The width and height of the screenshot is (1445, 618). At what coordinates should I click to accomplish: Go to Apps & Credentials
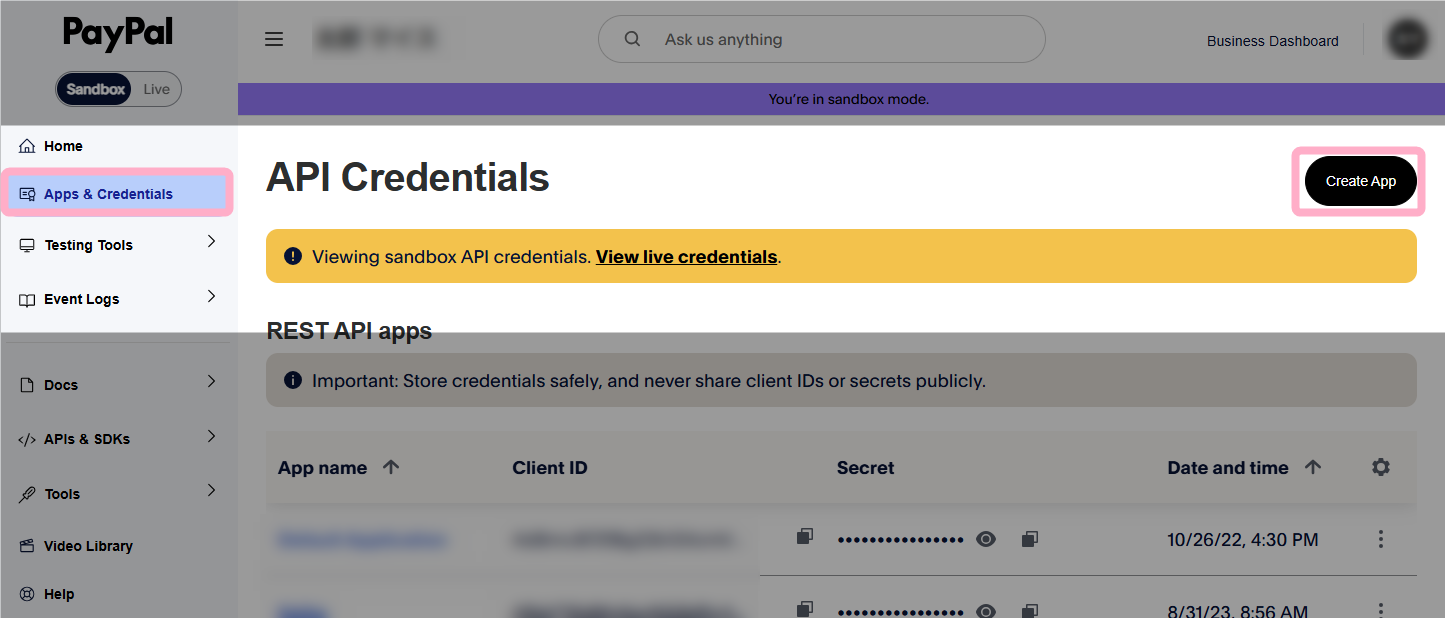108,194
